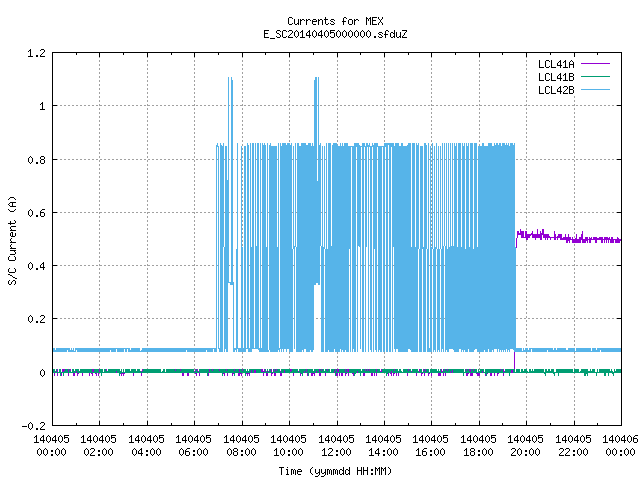The image size is (640, 480).
Task: Click the x-axis label 'Time (yymmdd HH:MM)'
Action: [x=335, y=471]
